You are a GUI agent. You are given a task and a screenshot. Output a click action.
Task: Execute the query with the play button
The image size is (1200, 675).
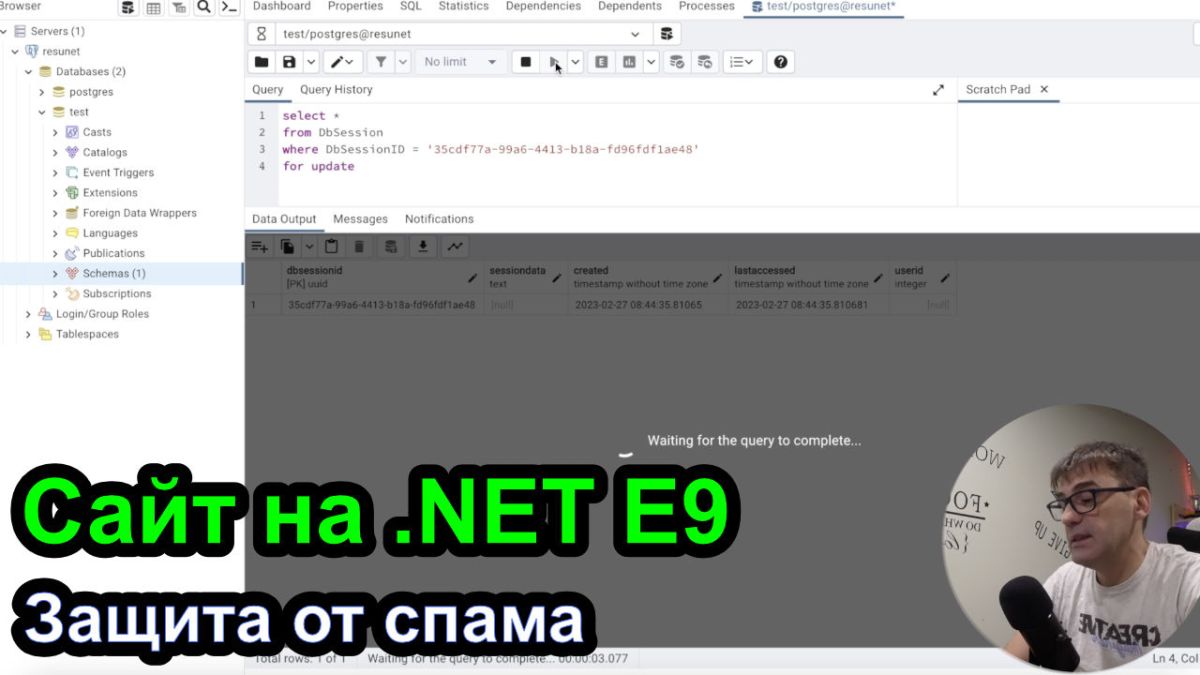pos(554,62)
